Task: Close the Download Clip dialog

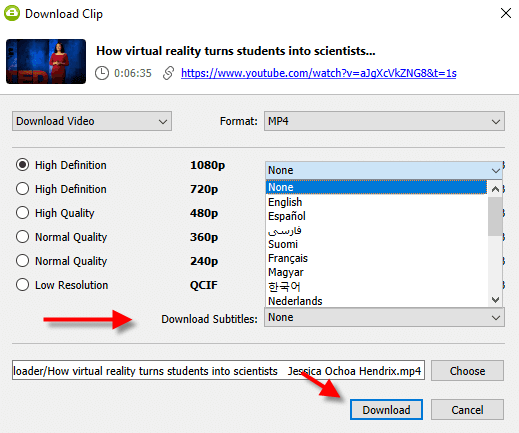Action: [506, 13]
